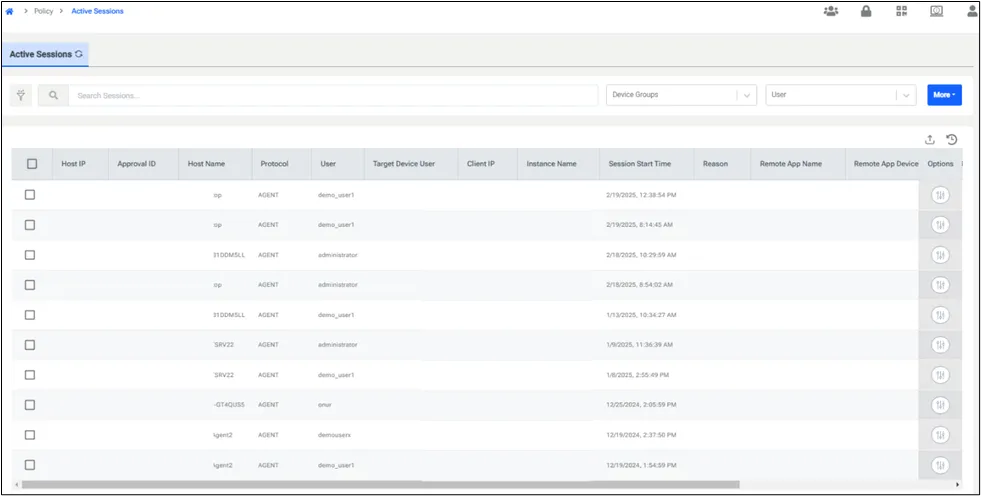
Task: Click Active Sessions breadcrumb link
Action: [x=98, y=11]
